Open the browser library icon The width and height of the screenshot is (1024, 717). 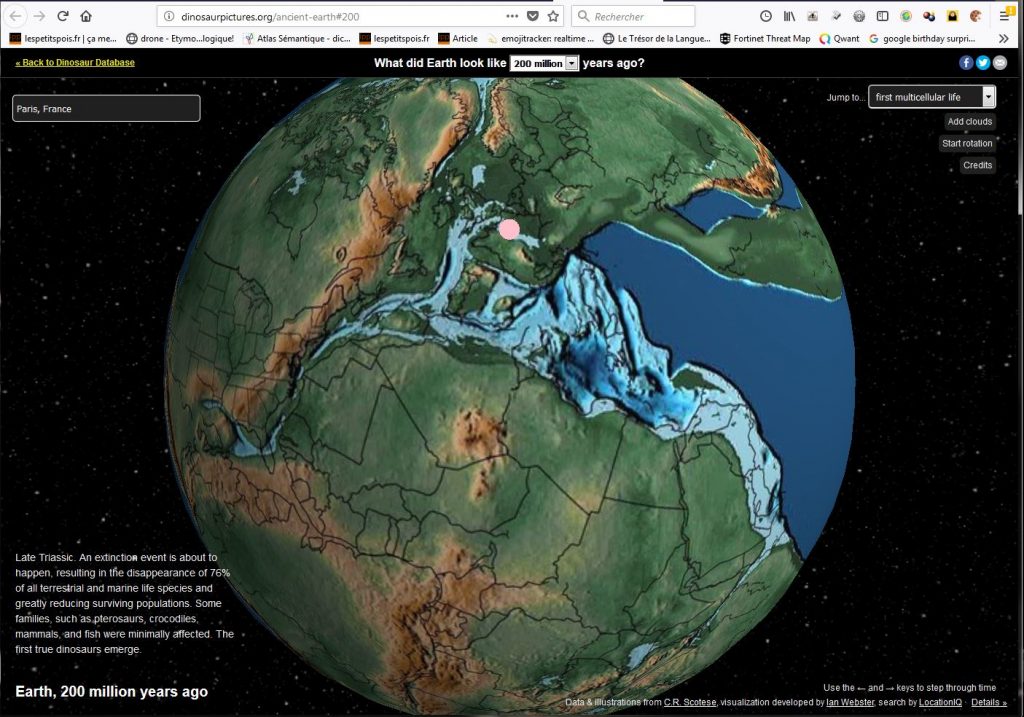click(x=789, y=16)
